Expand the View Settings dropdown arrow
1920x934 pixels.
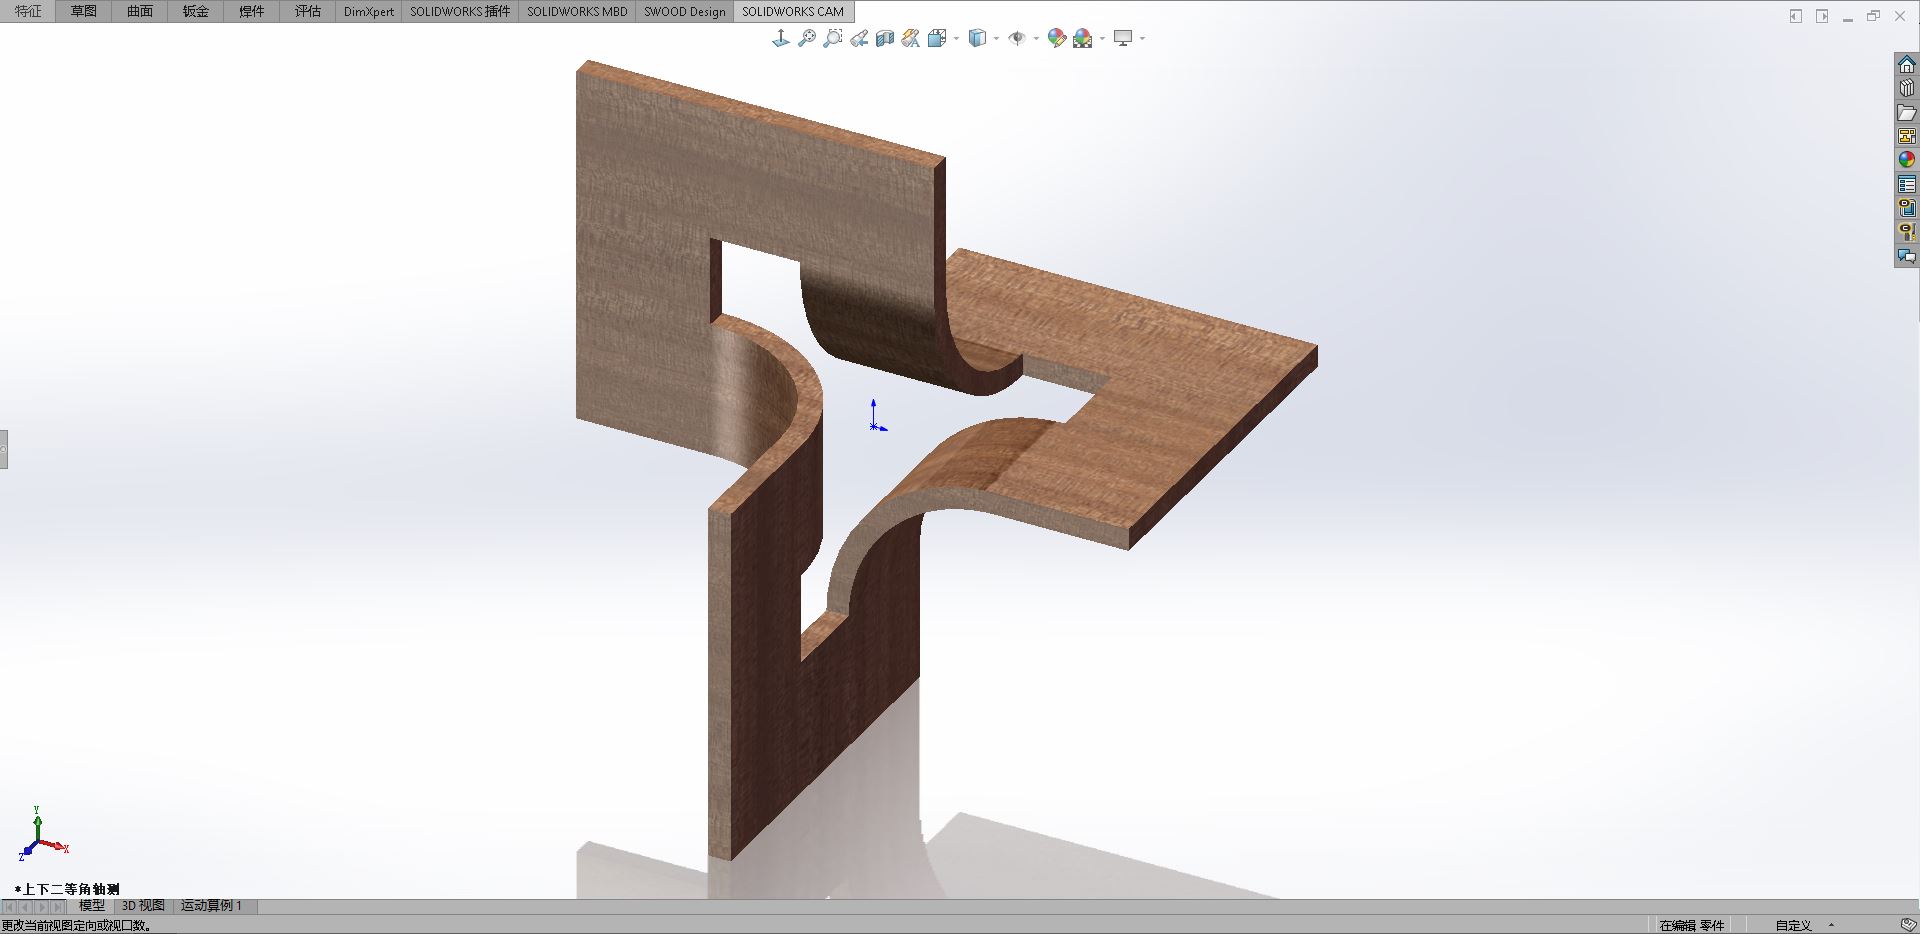[1142, 39]
